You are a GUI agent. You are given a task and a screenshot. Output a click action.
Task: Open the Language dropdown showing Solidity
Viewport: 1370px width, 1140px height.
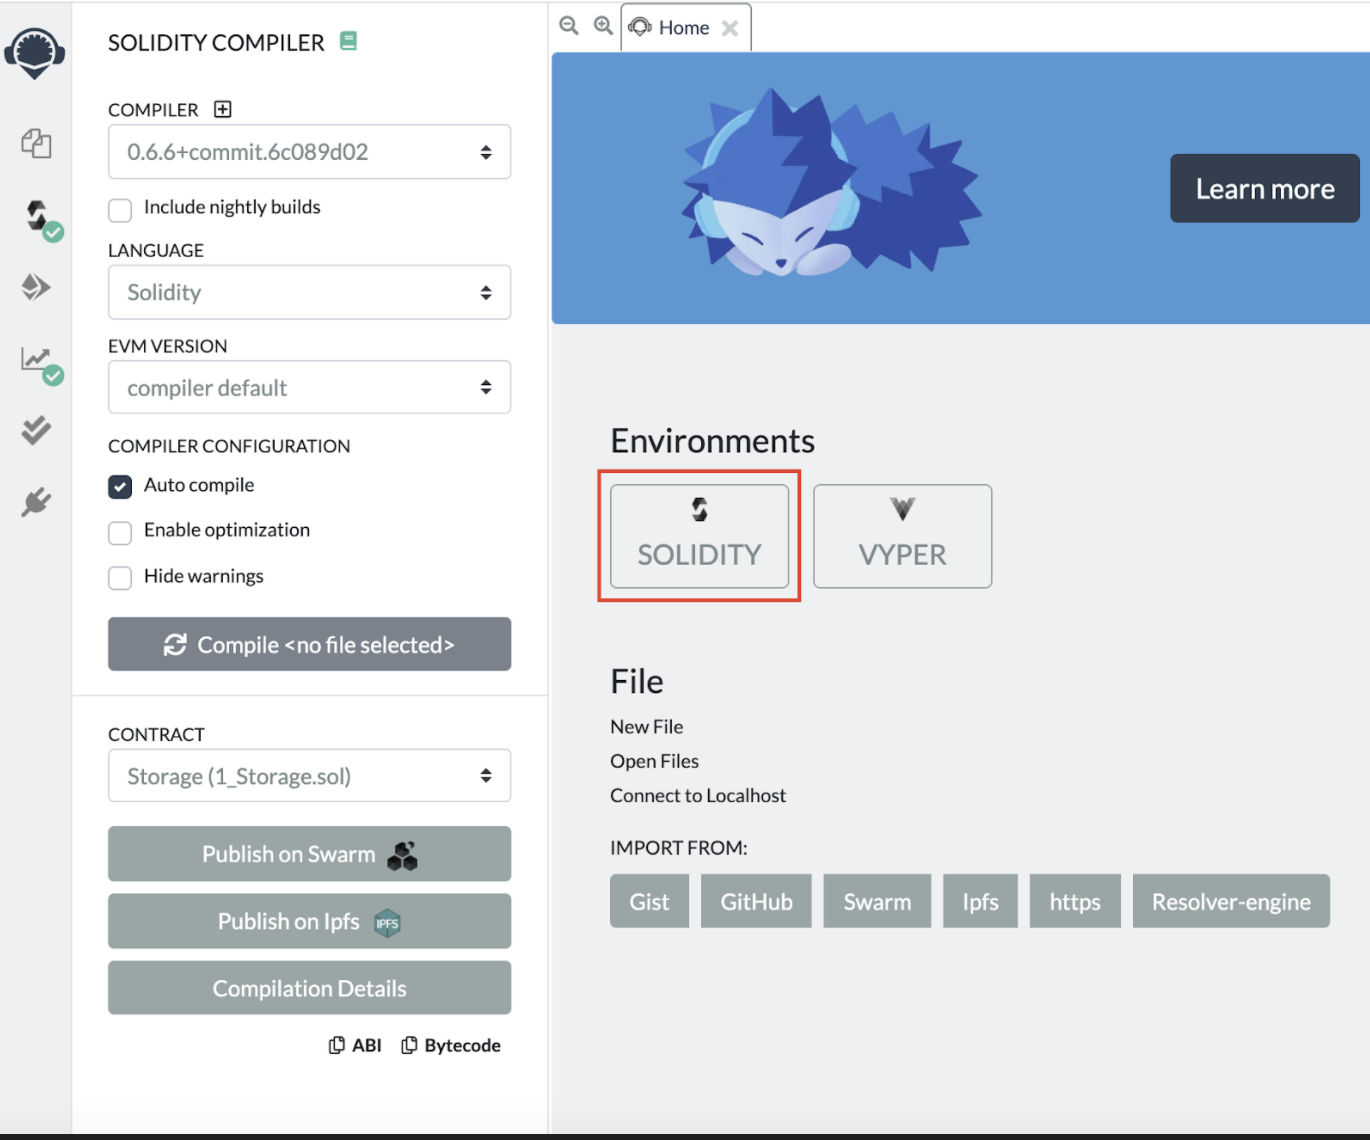pos(309,292)
